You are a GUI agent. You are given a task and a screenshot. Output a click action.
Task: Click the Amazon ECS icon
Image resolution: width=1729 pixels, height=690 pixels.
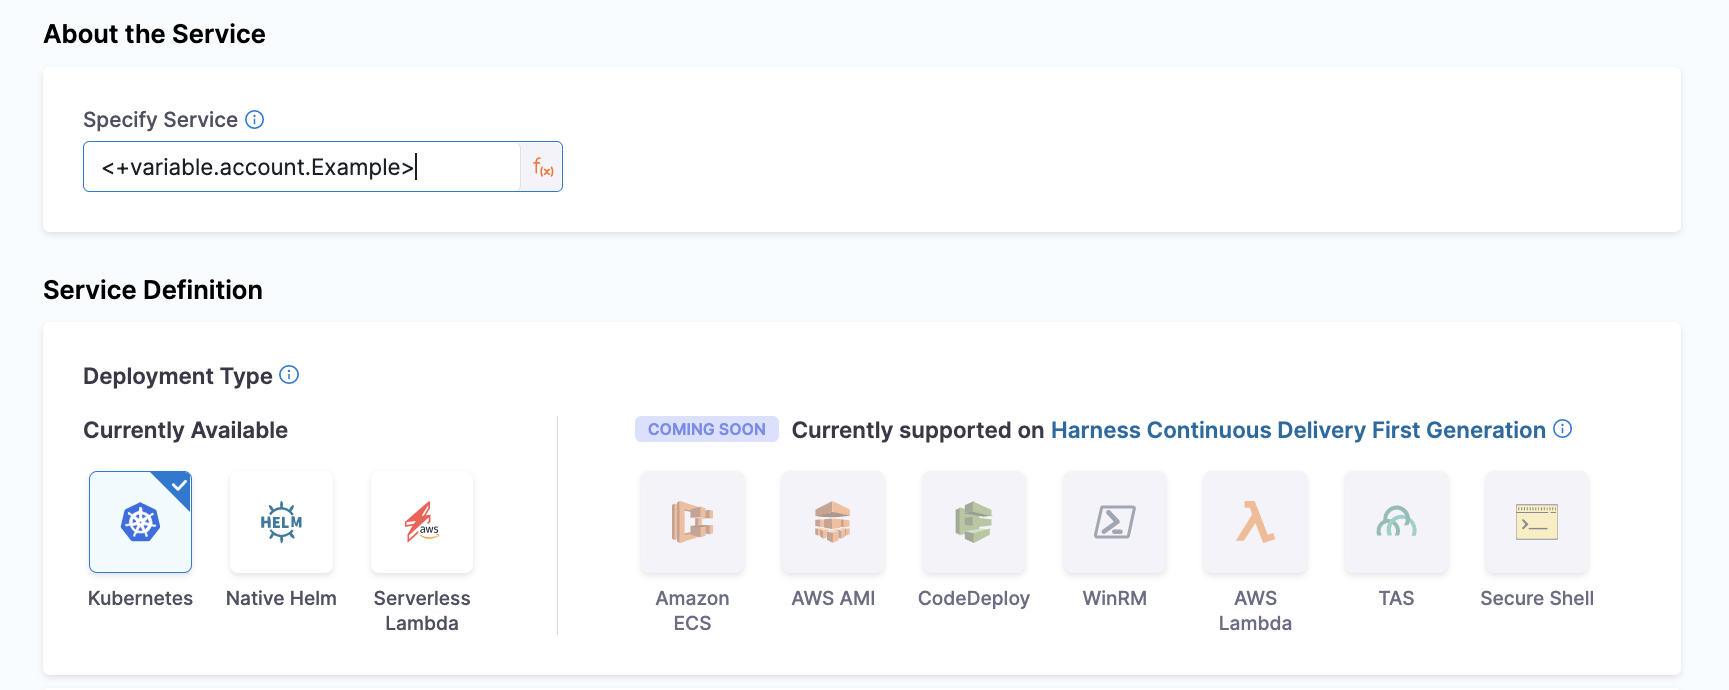pos(692,522)
